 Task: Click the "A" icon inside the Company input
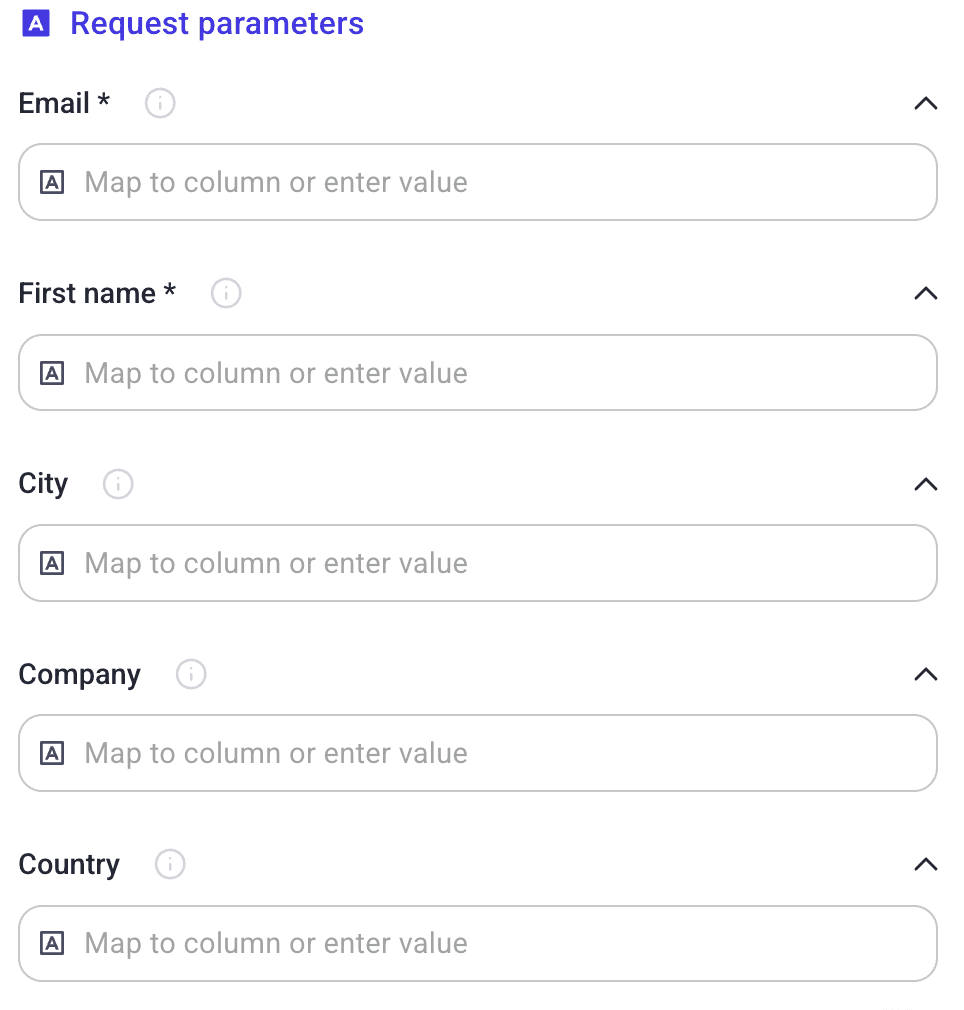[51, 753]
